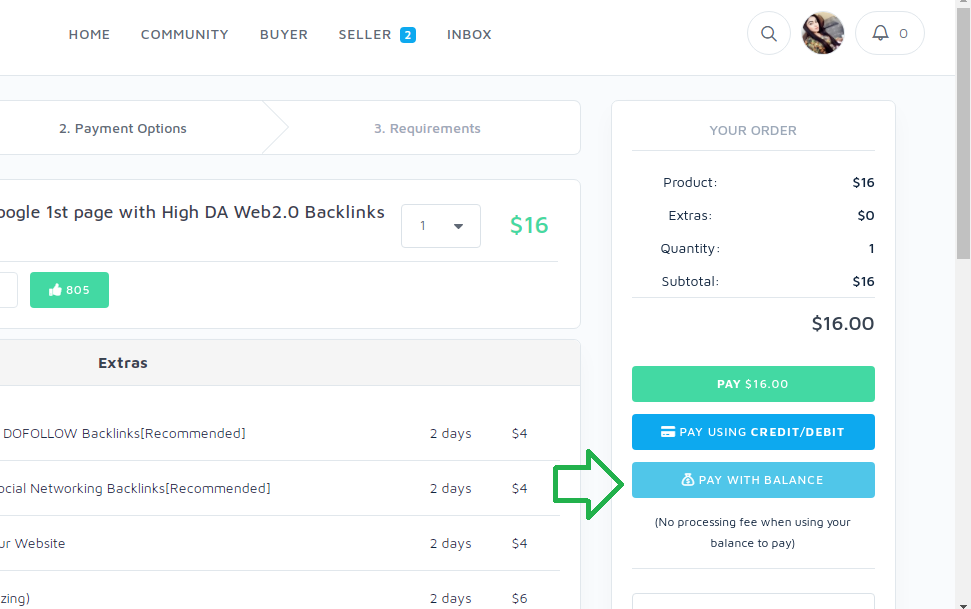Choose Pay Using Credit/Debit
Screen dimensions: 971x609
click(x=753, y=432)
